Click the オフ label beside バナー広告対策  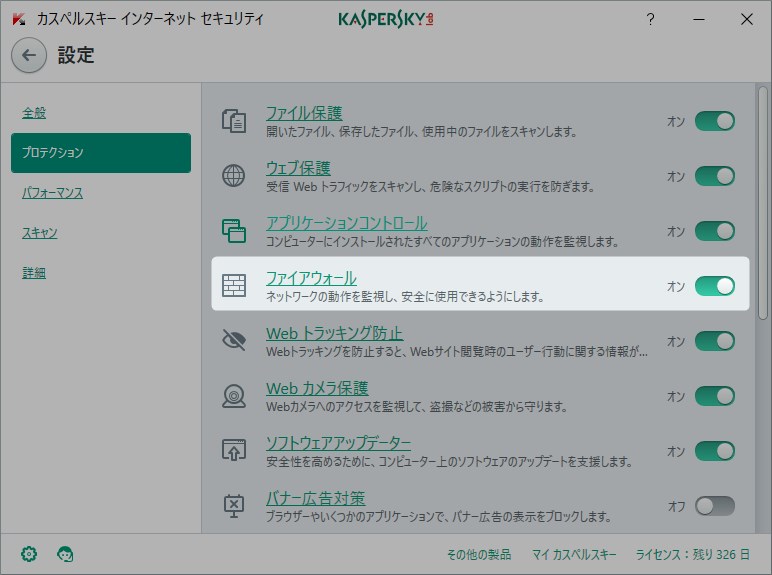click(x=676, y=506)
